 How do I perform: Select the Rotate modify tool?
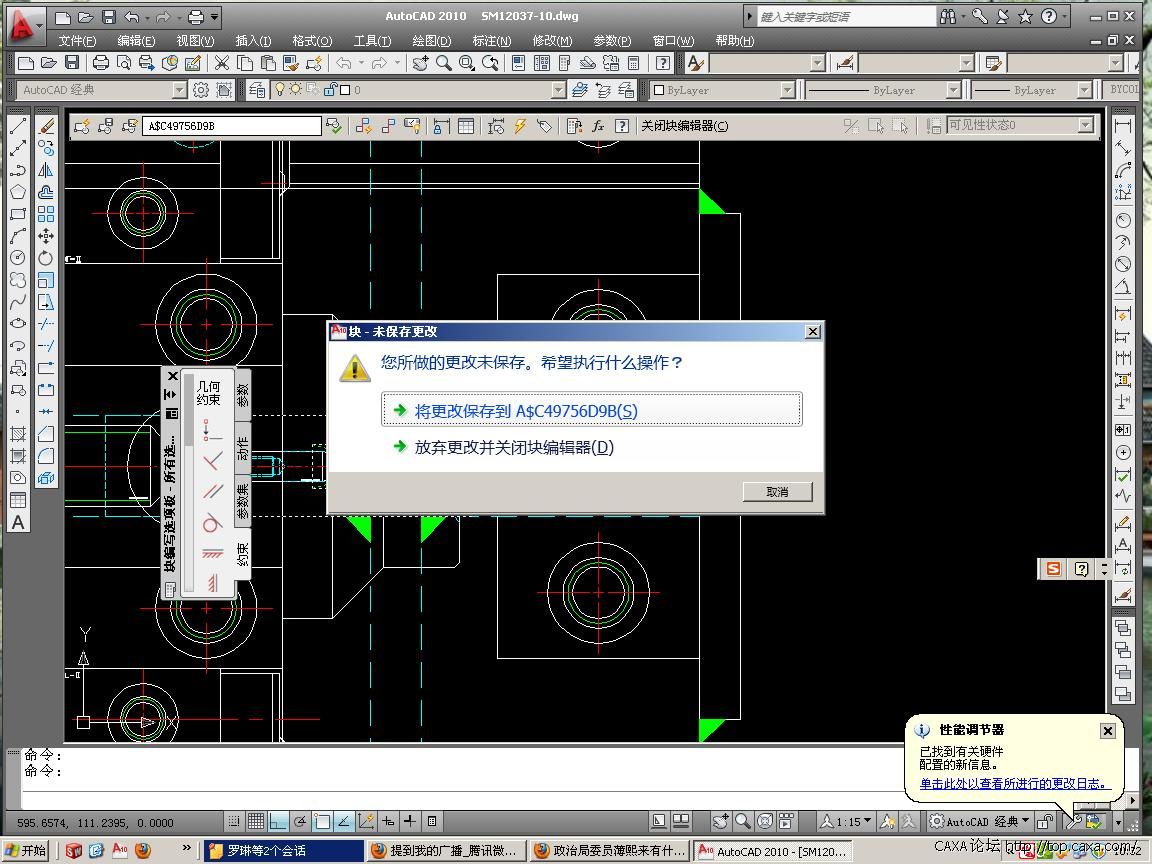(46, 258)
